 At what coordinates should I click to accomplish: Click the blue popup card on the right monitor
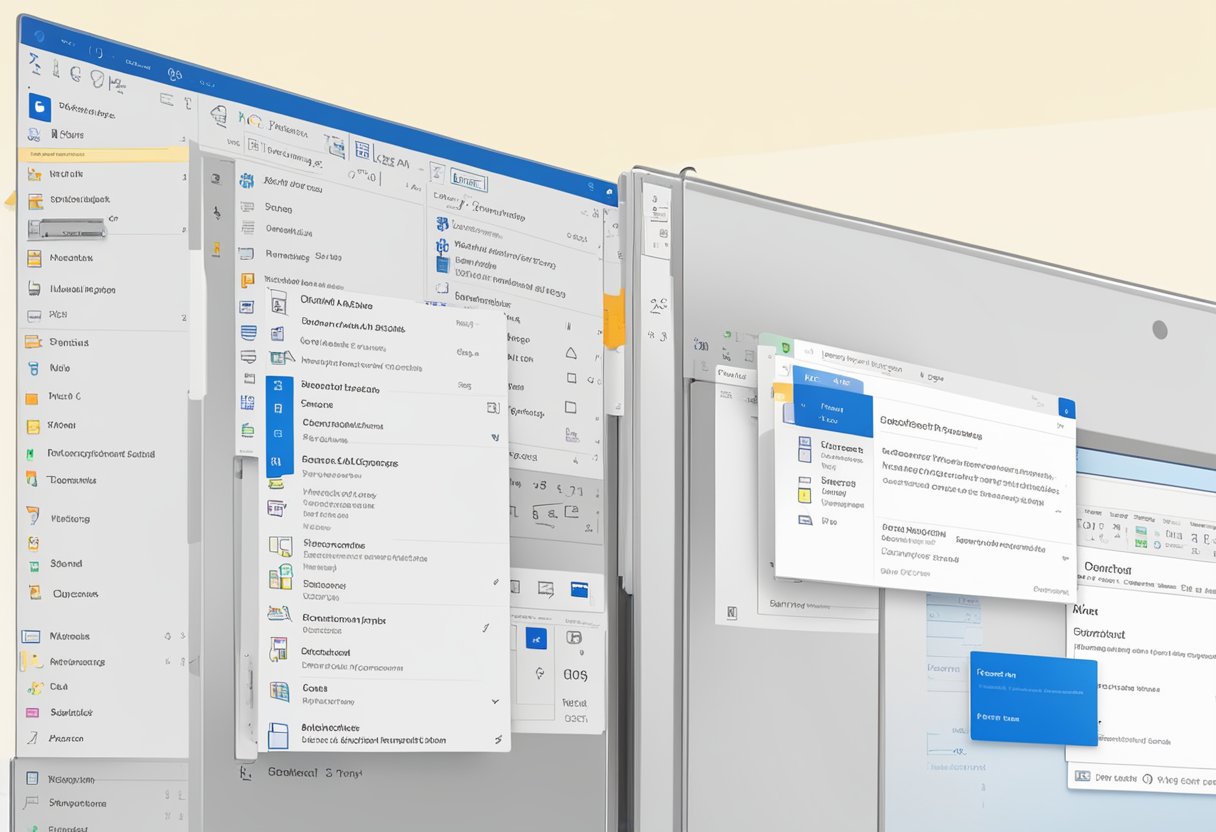1033,696
